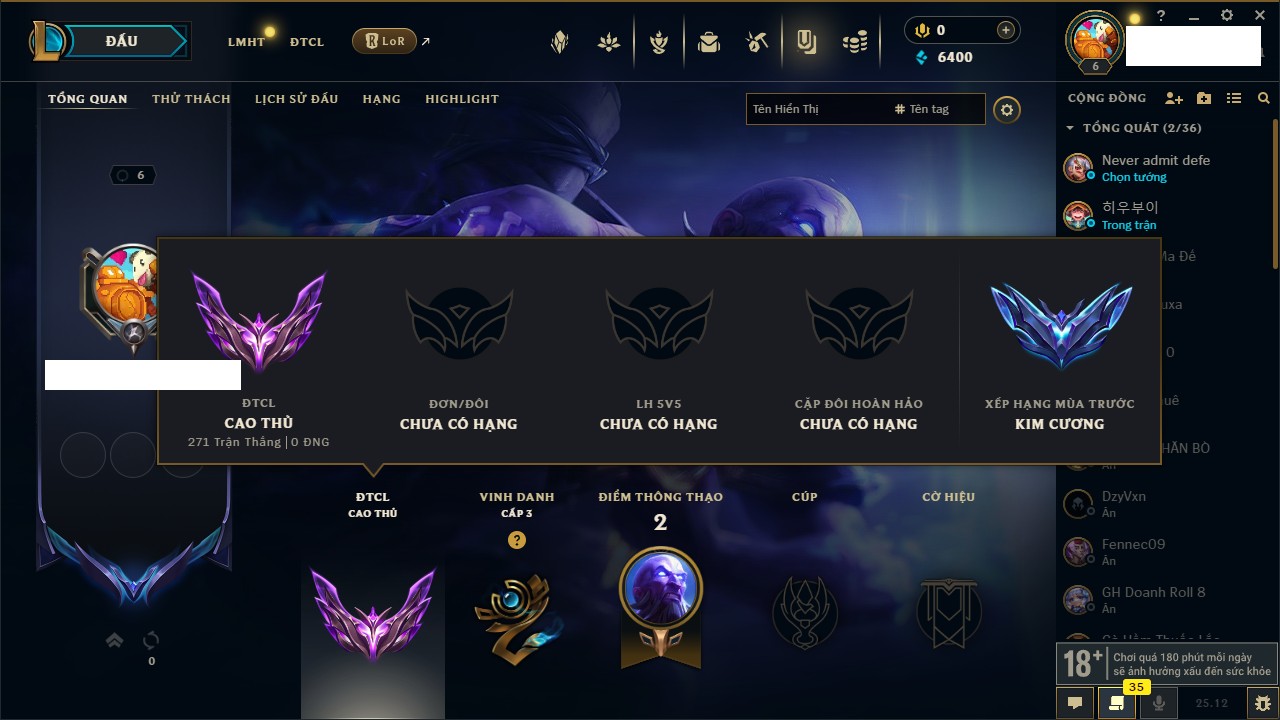
Task: Toggle the friend list view icon
Action: tap(1234, 98)
